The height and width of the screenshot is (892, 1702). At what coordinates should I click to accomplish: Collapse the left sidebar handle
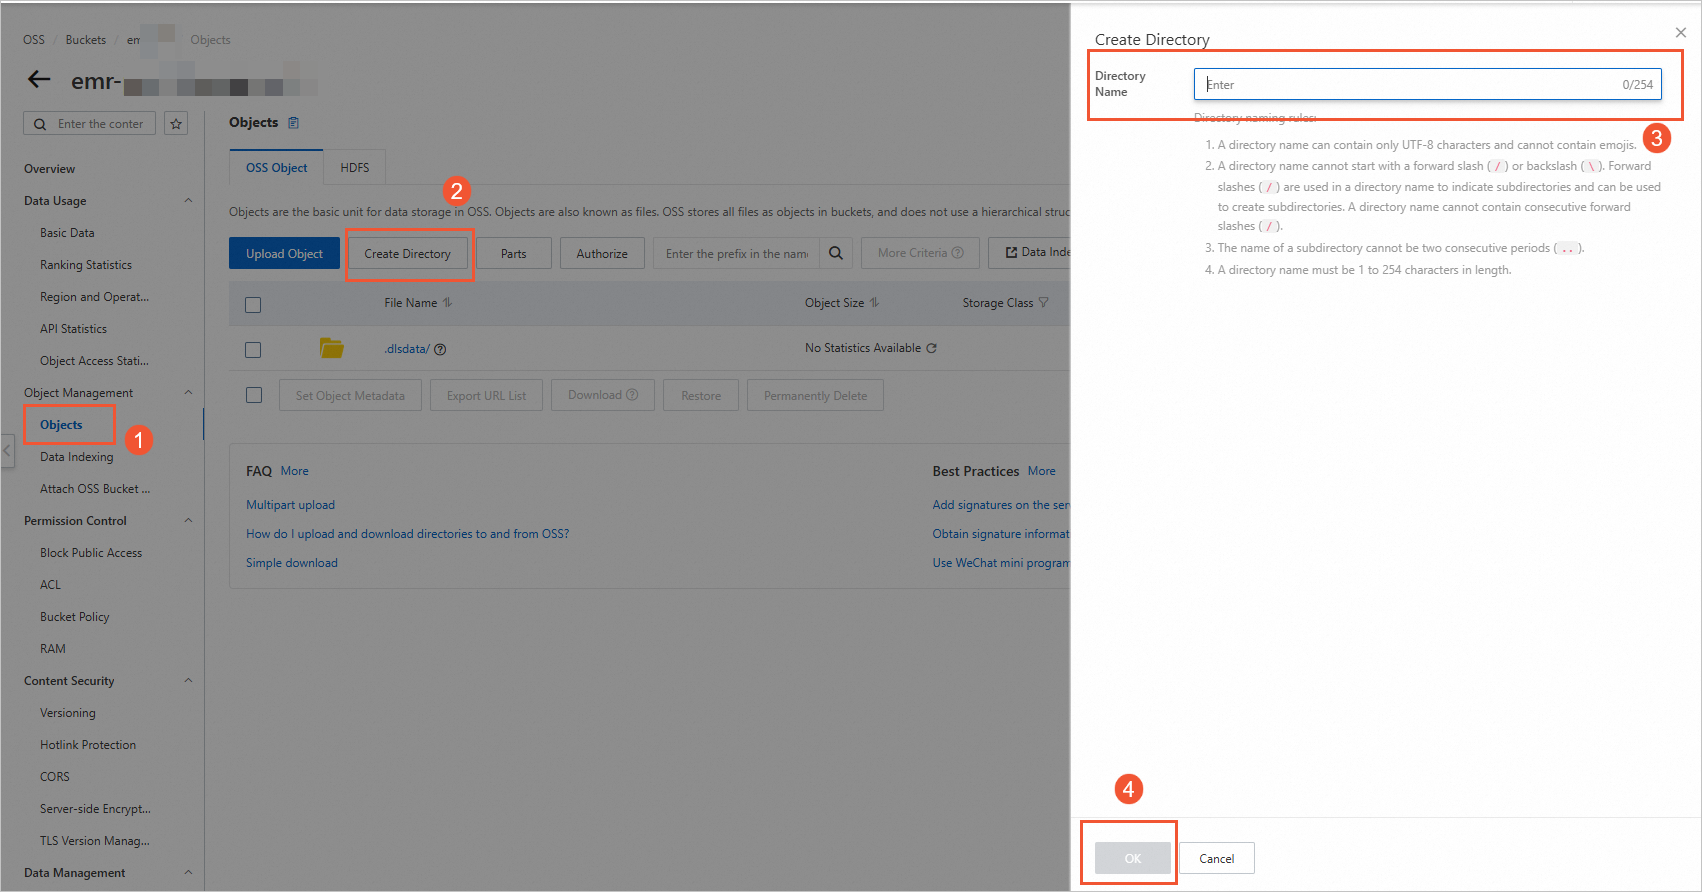tap(7, 451)
